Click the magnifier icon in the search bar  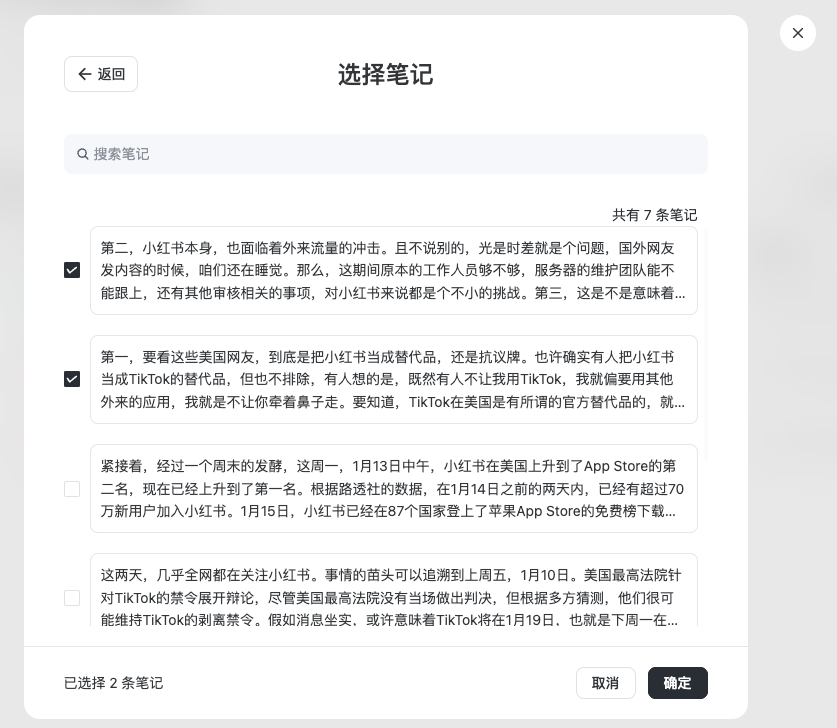(x=82, y=154)
